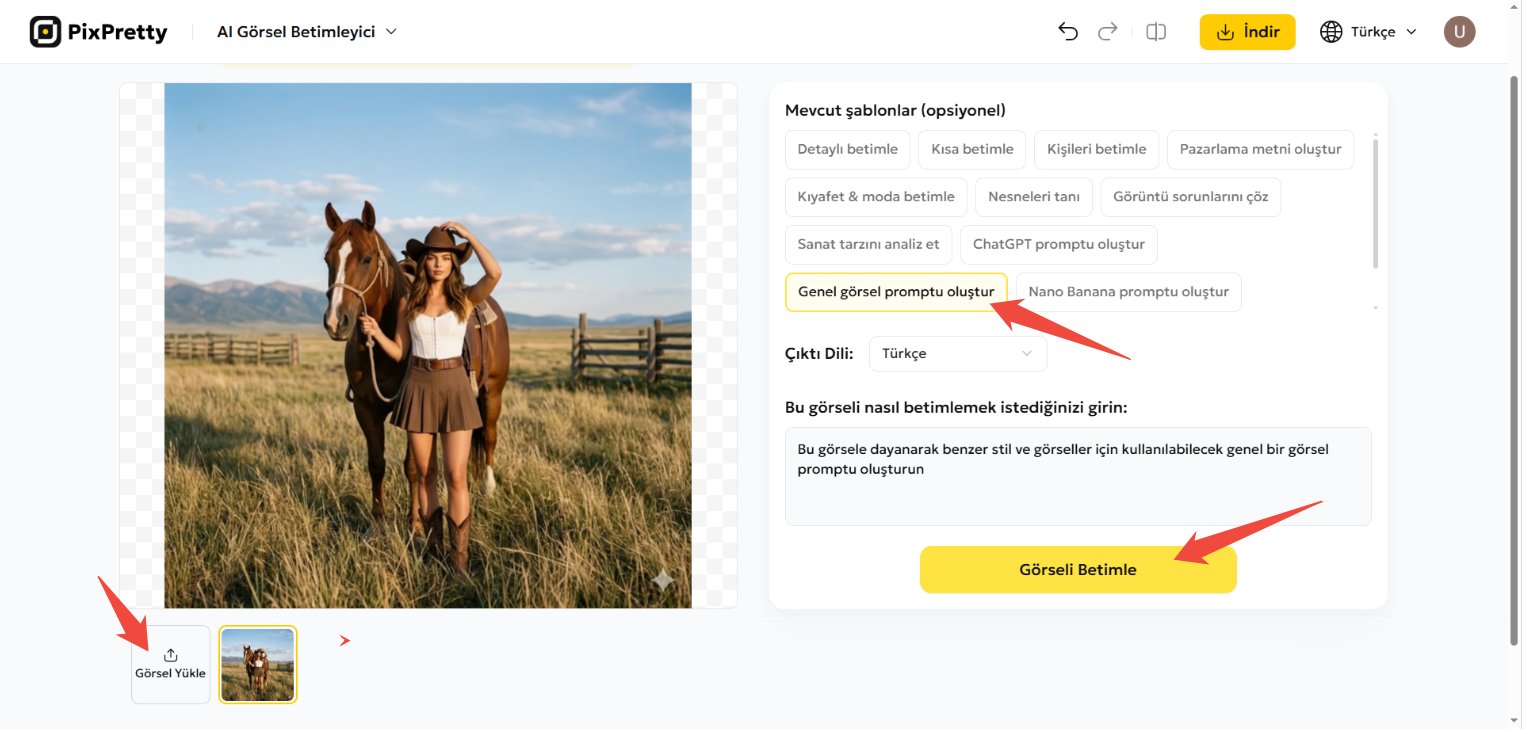The image size is (1522, 729).
Task: Click the download icon on the İndir button
Action: tap(1224, 31)
